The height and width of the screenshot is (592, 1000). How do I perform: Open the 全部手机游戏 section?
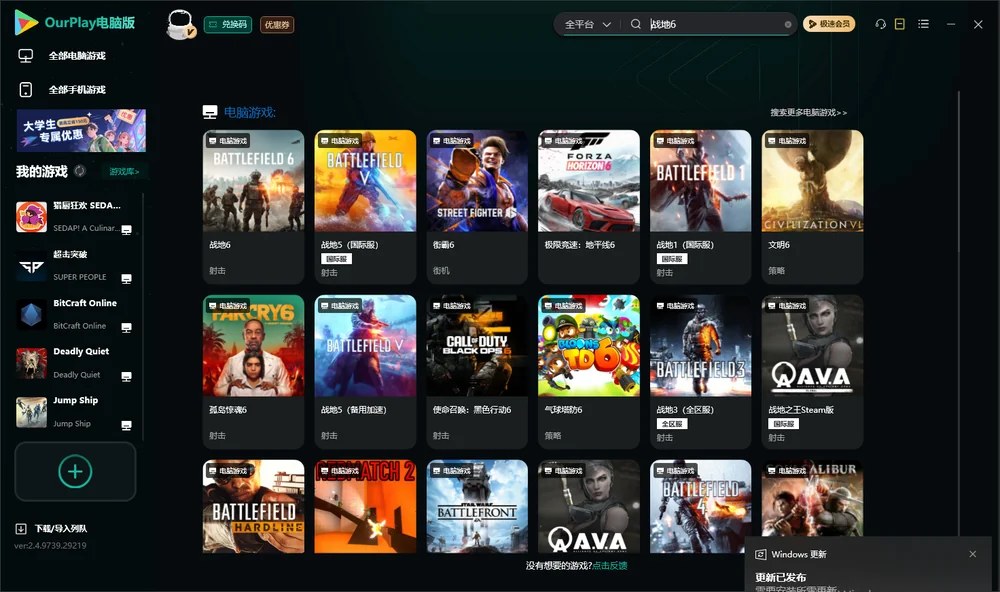pos(77,90)
